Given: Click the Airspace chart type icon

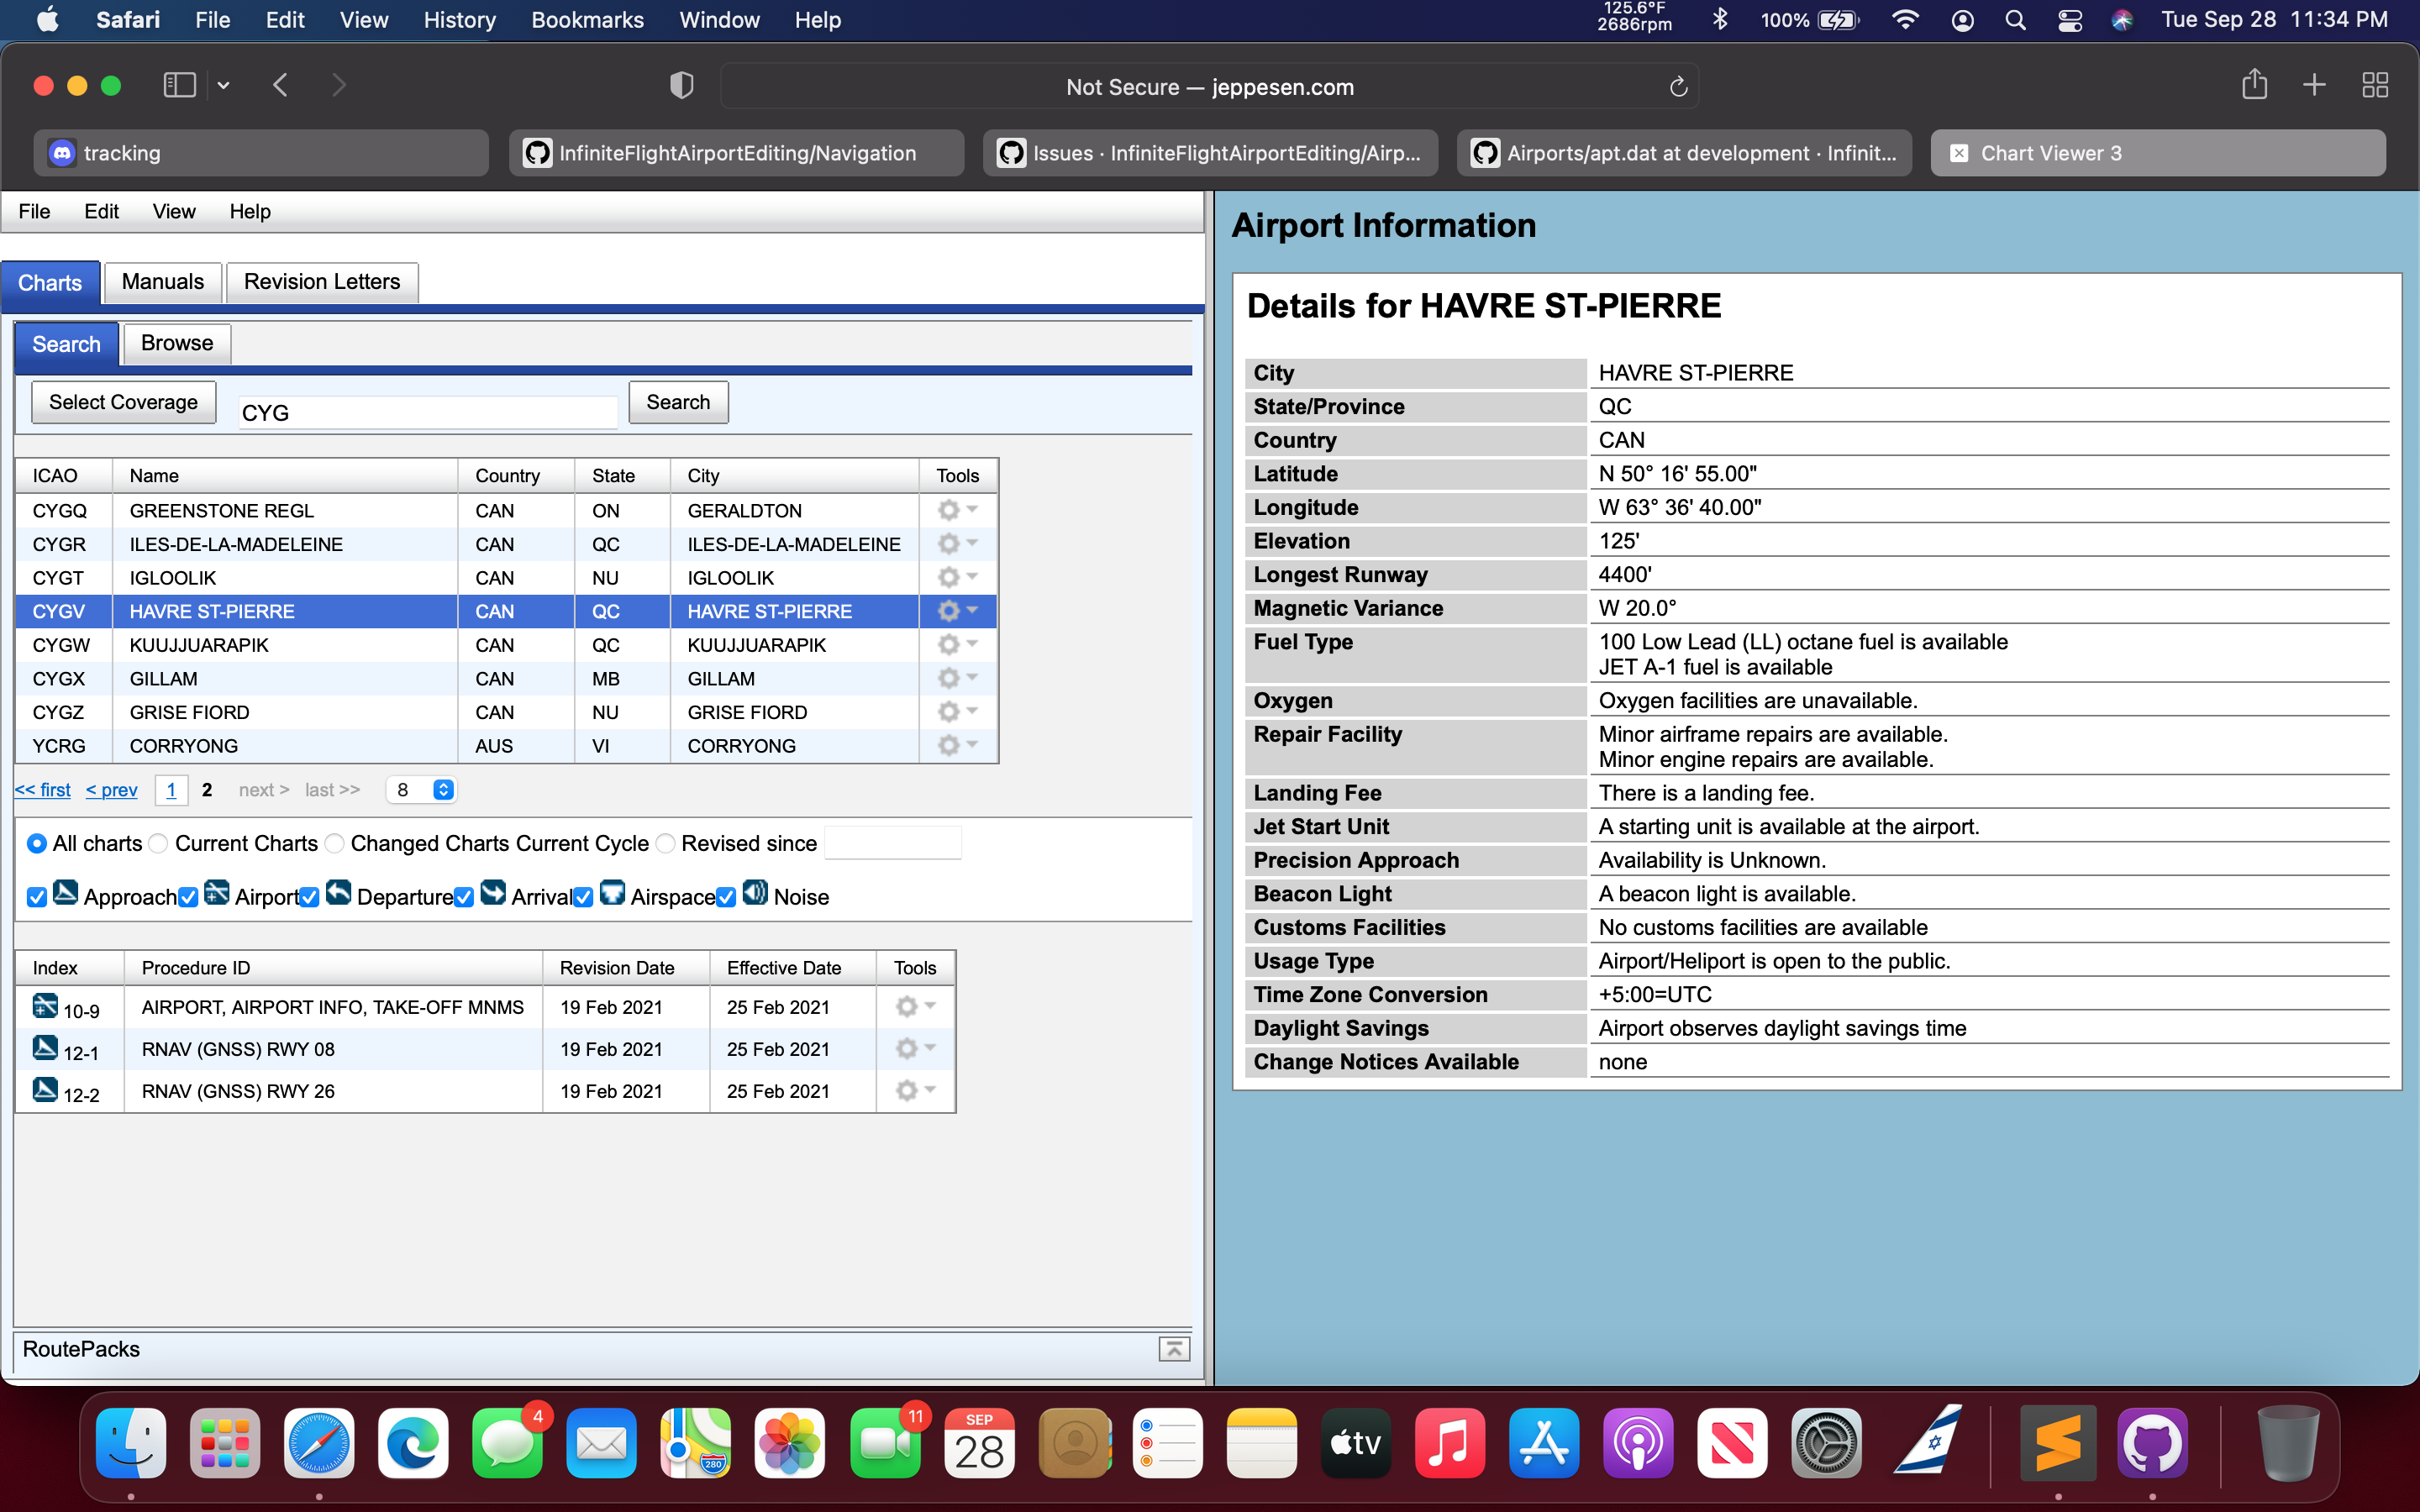Looking at the screenshot, I should coord(614,893).
